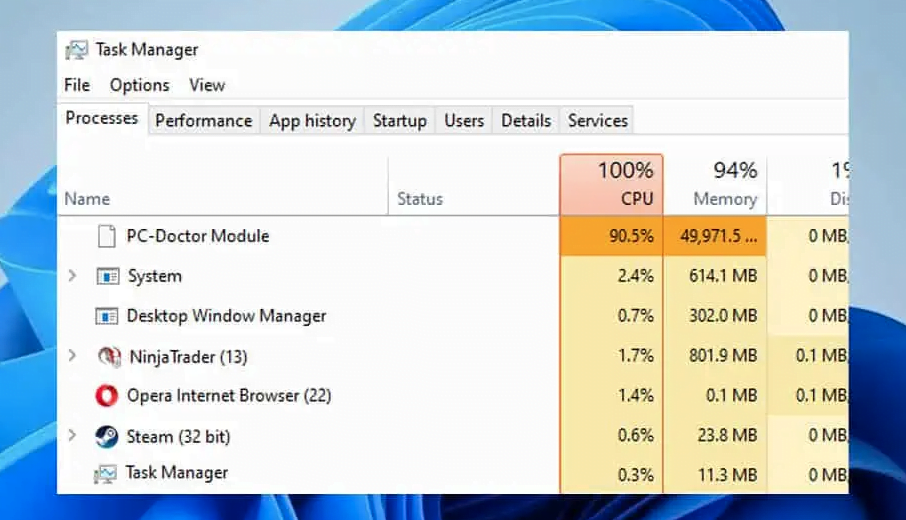
Task: Click NinjaTrader's 0.1 MB disk value
Action: [x=822, y=355]
